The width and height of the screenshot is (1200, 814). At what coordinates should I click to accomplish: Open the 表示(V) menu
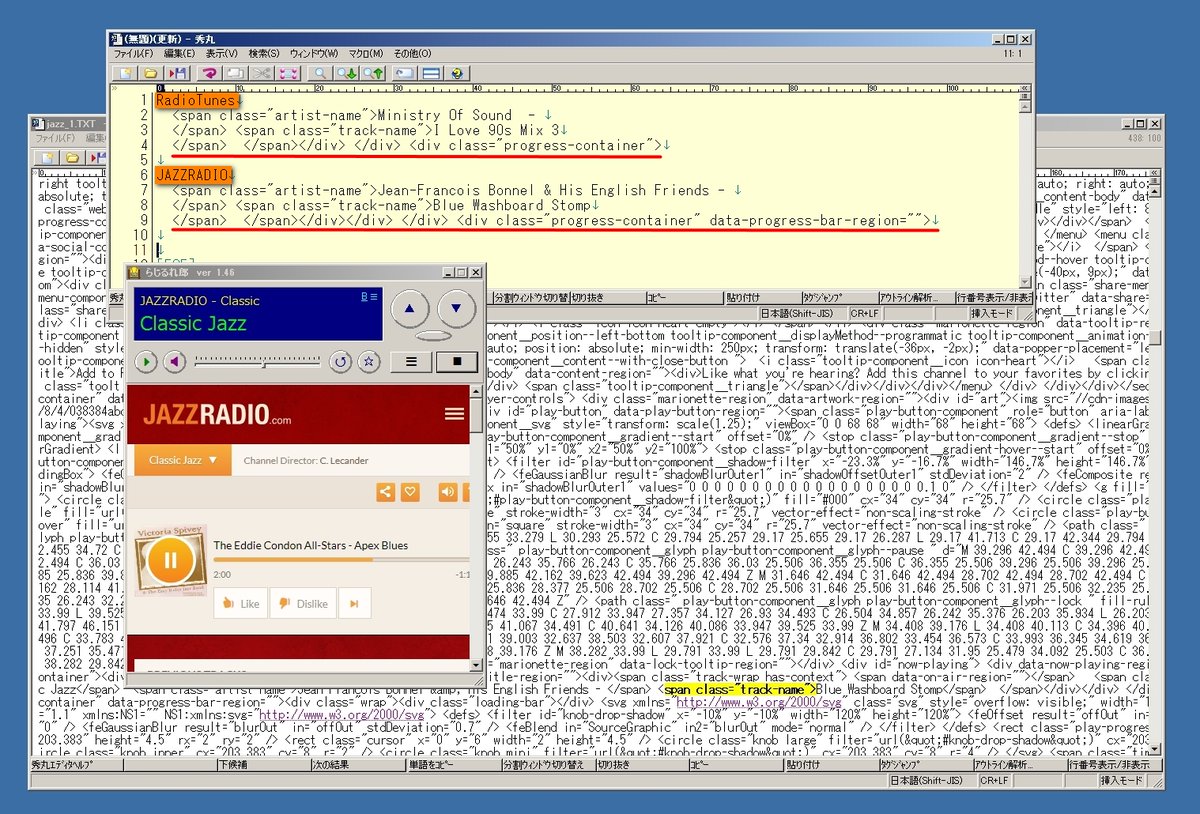pos(221,53)
